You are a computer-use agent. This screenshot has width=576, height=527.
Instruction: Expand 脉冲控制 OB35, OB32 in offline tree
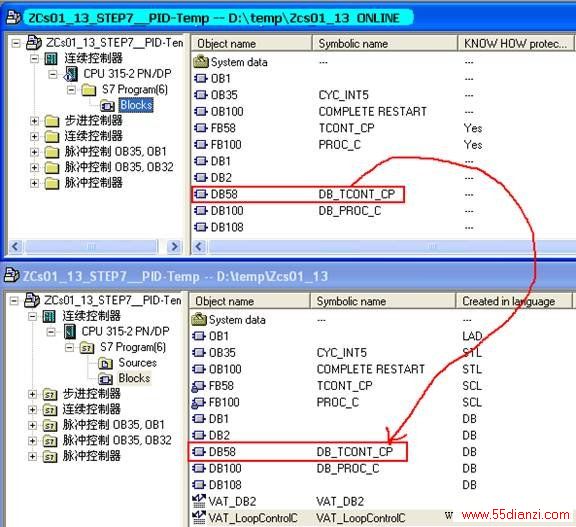pos(32,440)
